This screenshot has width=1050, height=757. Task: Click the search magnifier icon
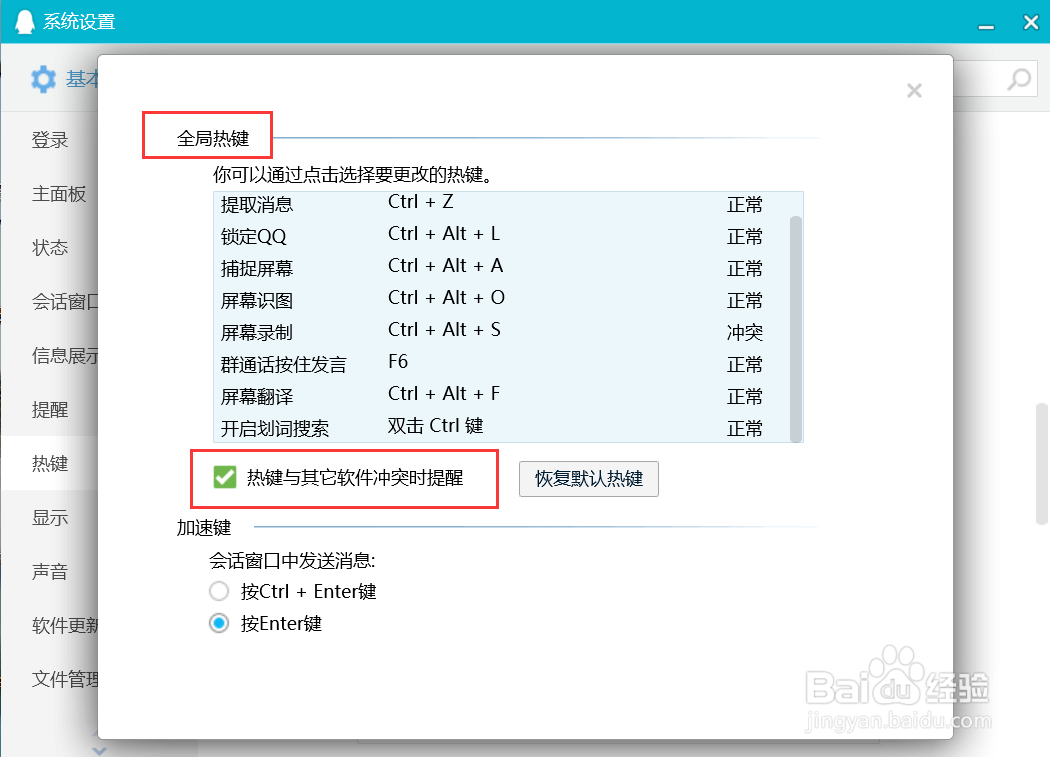point(1018,79)
